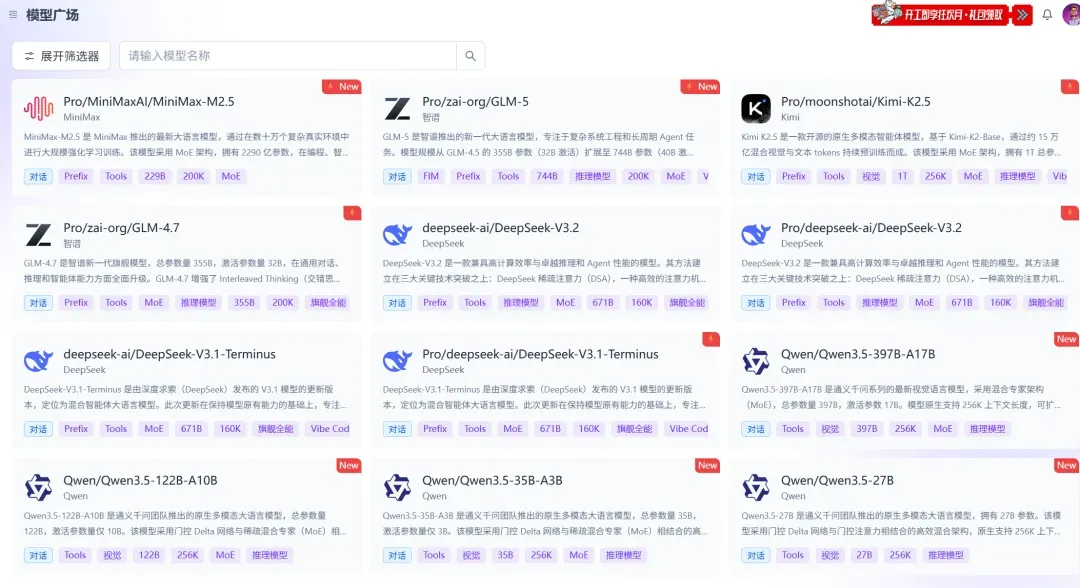The width and height of the screenshot is (1080, 588).
Task: Click 35B tag on Qwen3.5-35B-A3B card
Action: click(506, 555)
